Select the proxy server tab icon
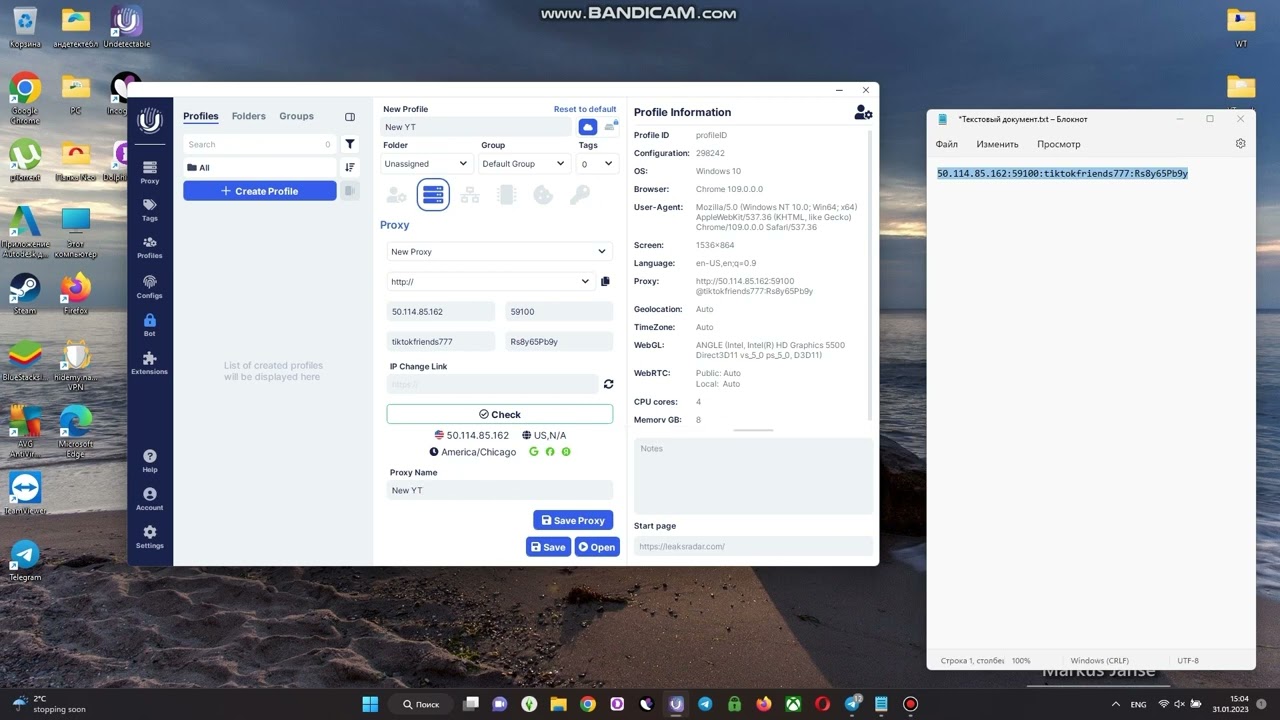Screen dimensions: 1280x720 point(433,195)
